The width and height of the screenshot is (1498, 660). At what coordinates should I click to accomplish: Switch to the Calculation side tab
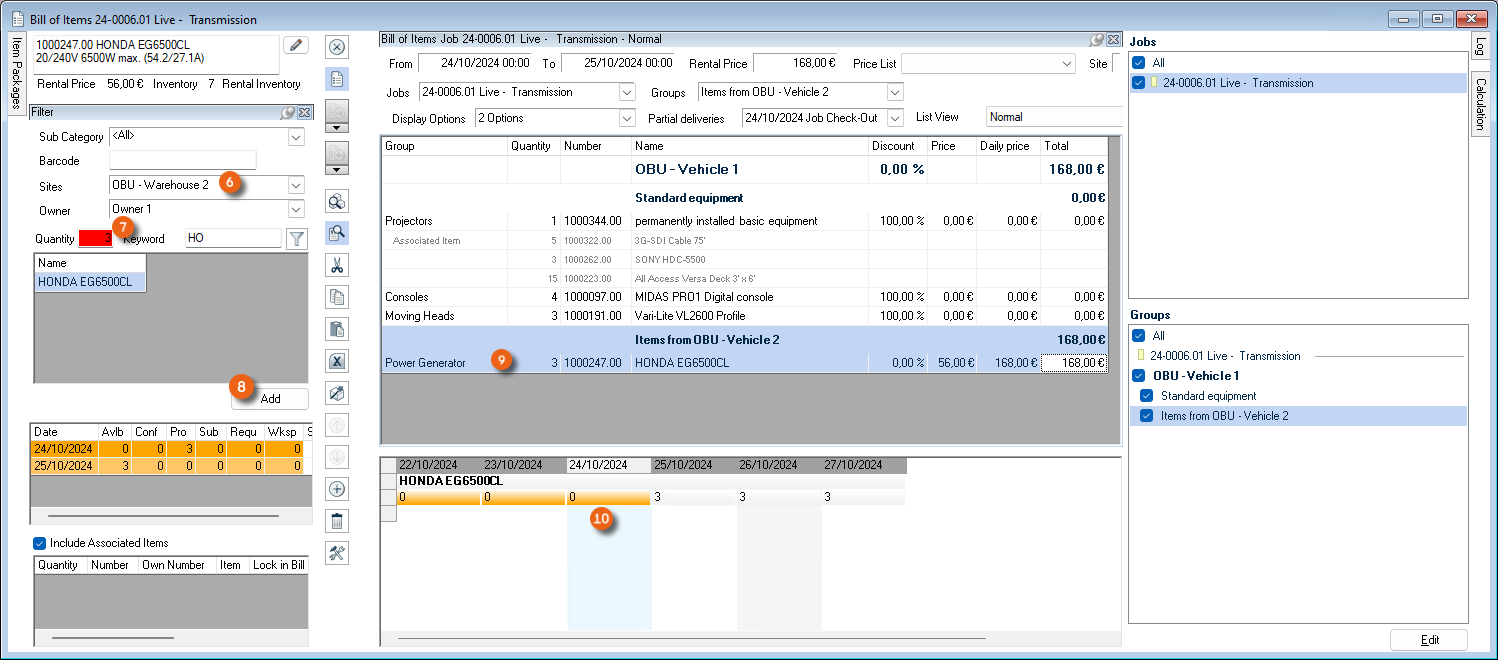click(x=1480, y=101)
